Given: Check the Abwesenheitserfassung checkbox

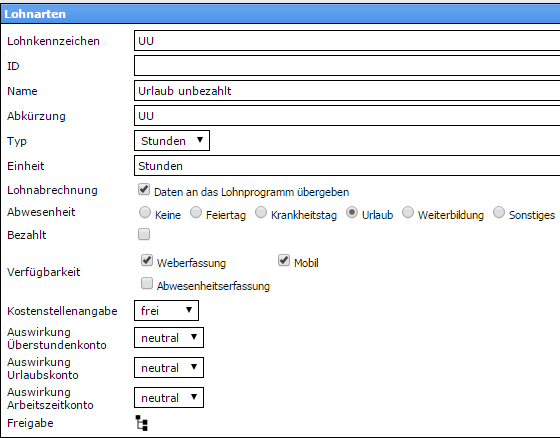Looking at the screenshot, I should click(x=147, y=283).
